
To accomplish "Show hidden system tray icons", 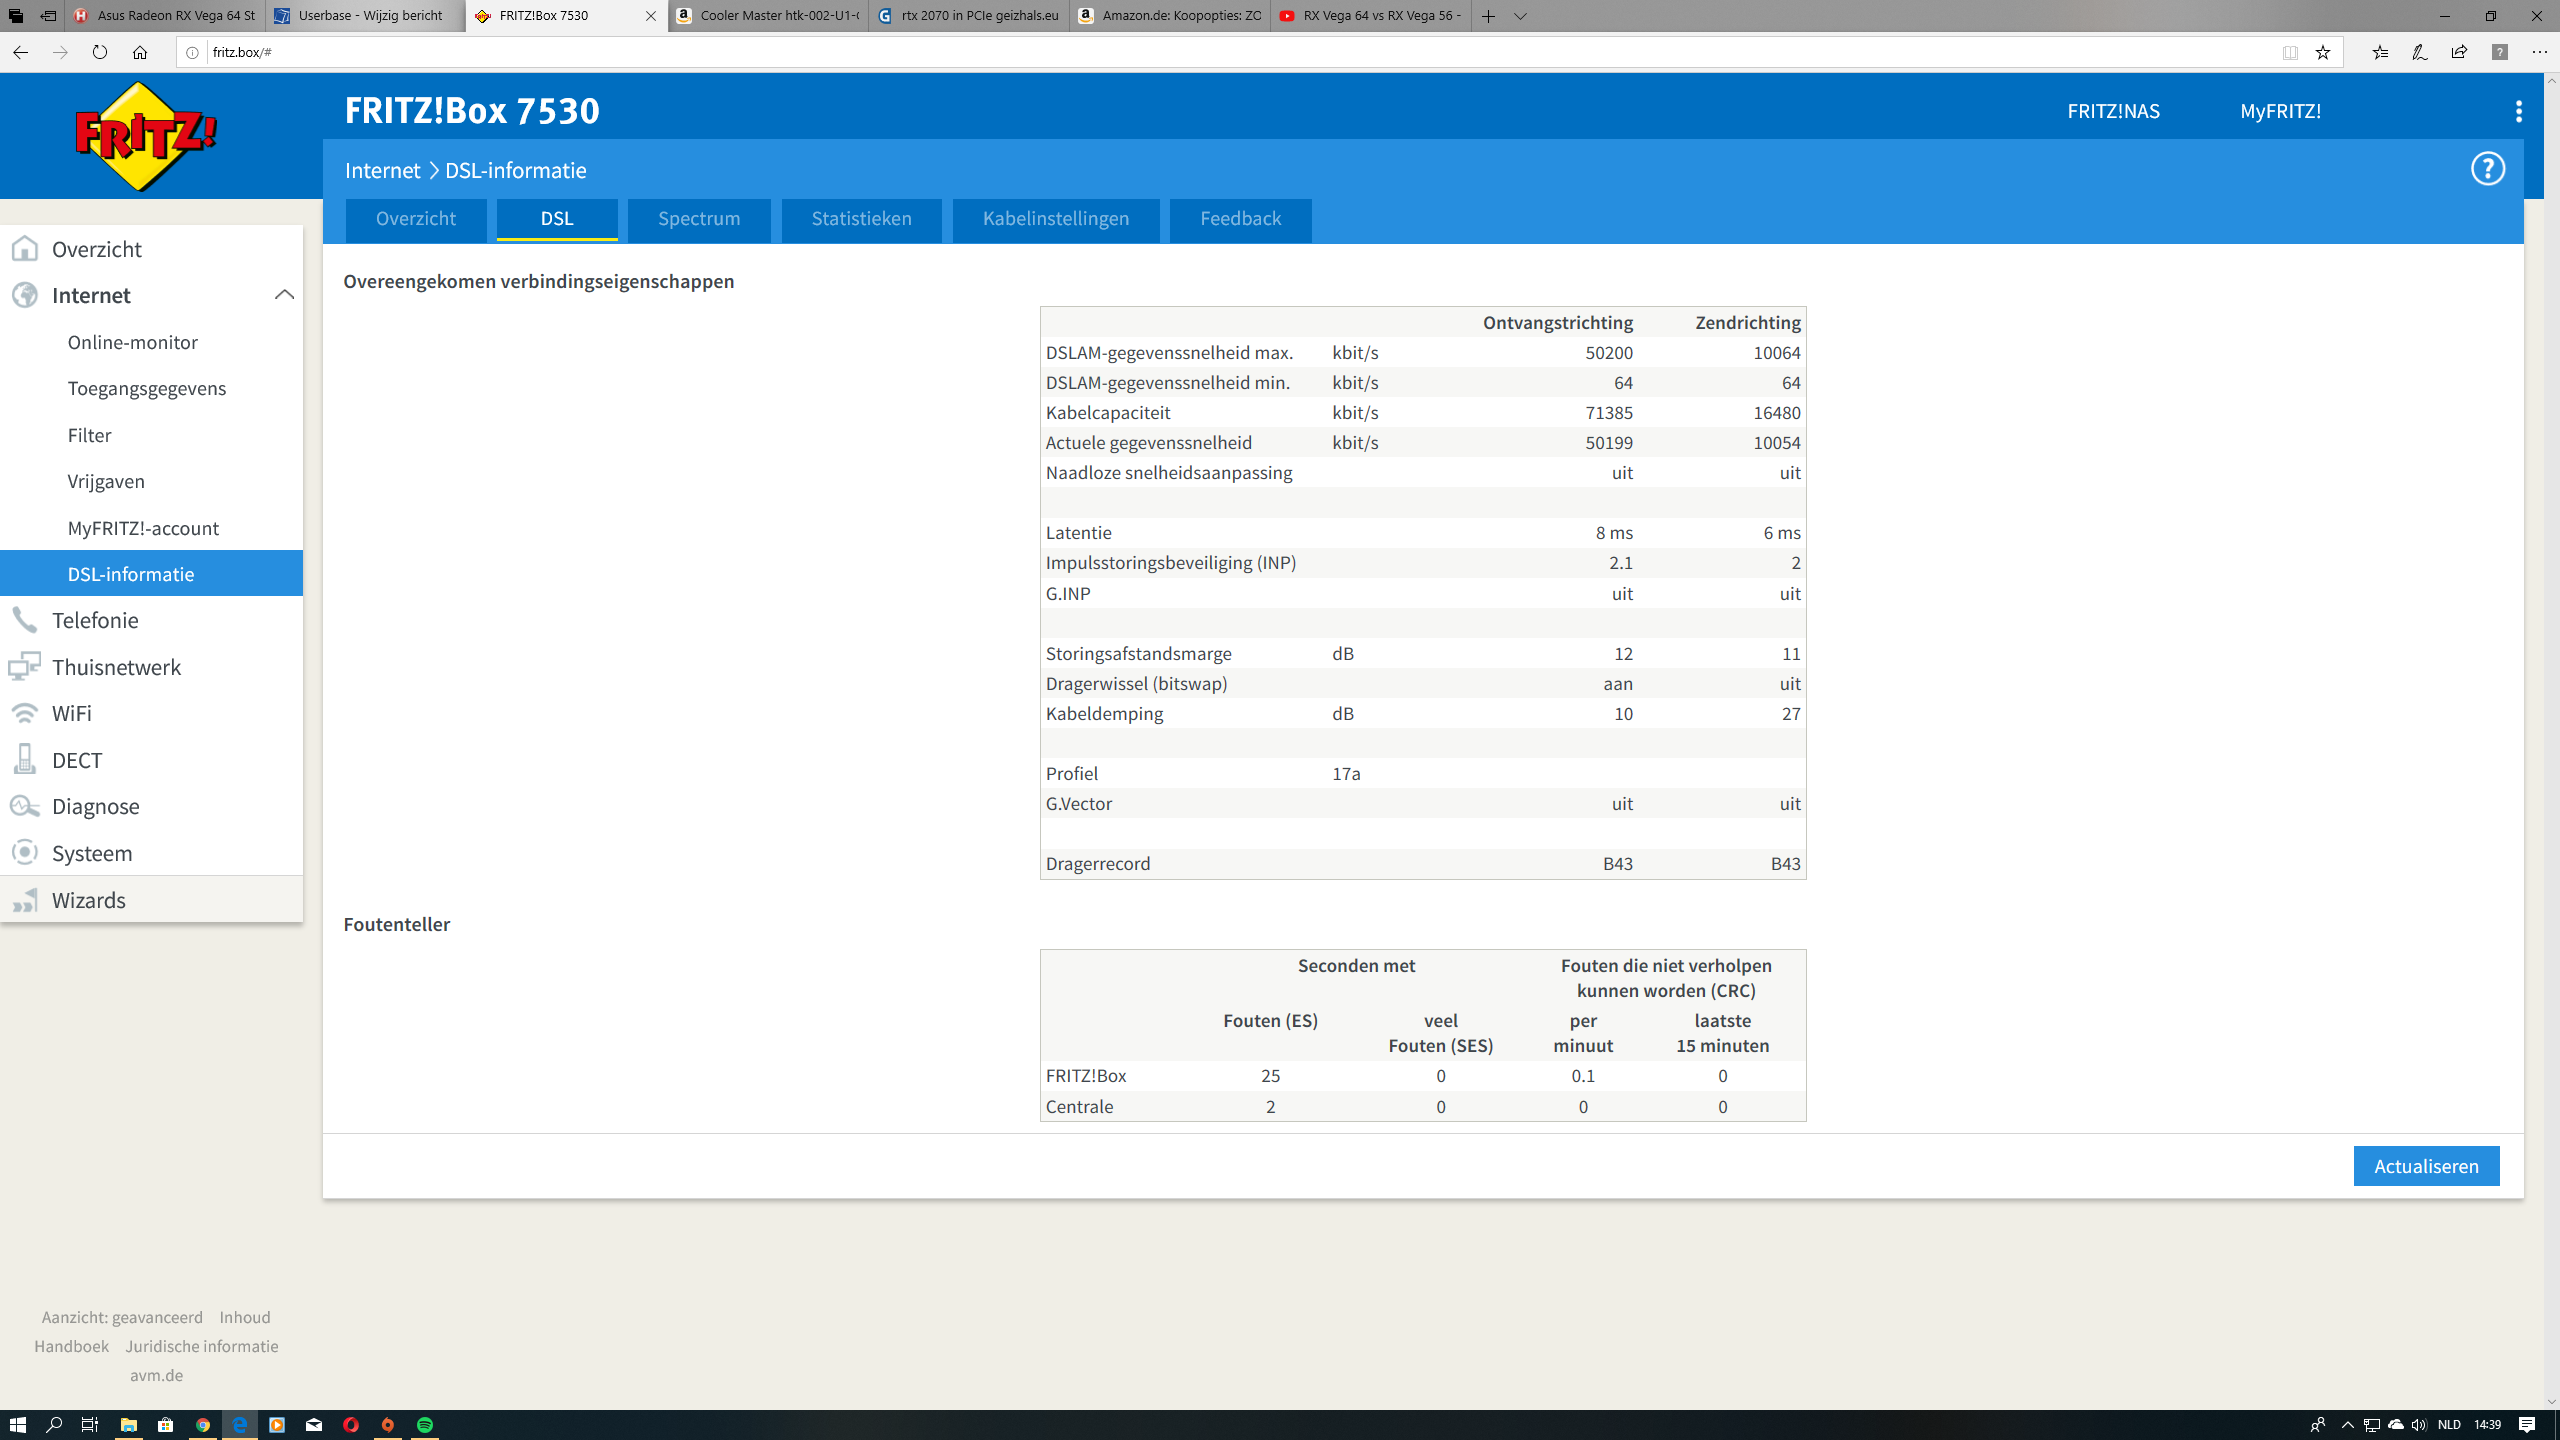I will click(2347, 1425).
